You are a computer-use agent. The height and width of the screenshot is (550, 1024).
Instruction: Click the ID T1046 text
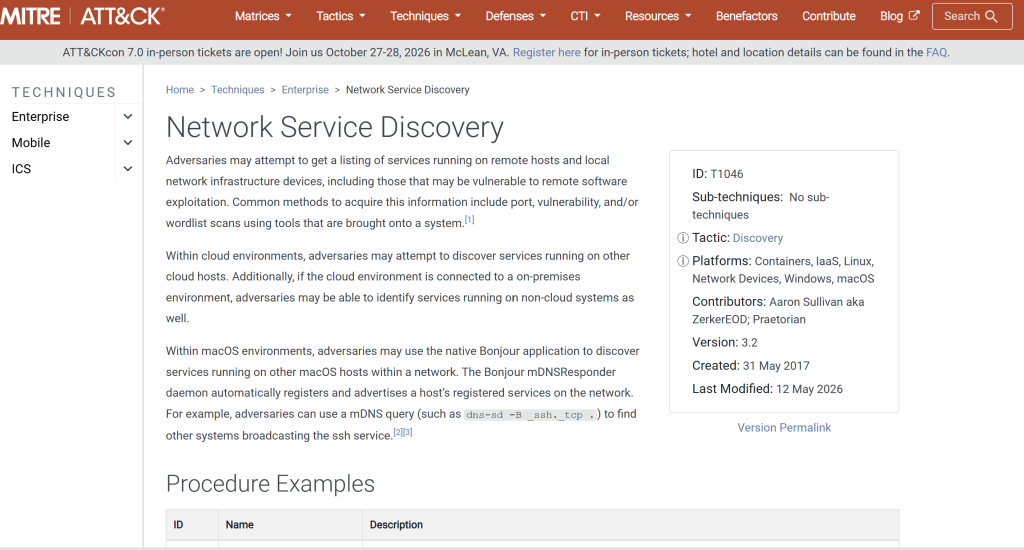718,174
